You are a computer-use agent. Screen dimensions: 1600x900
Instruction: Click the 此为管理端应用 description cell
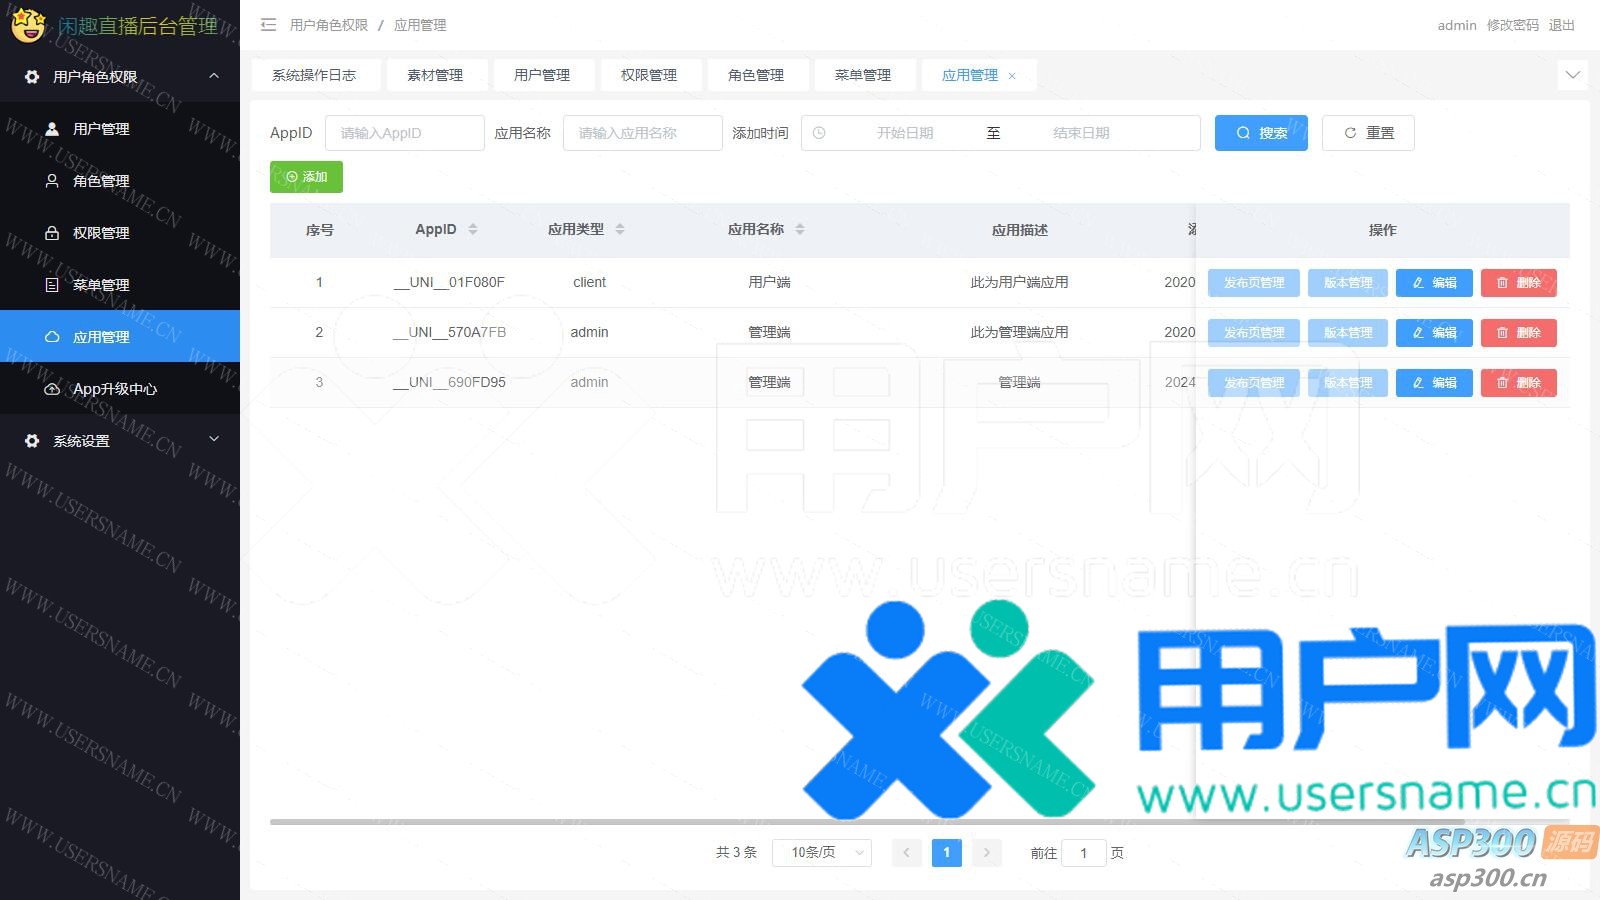click(1019, 333)
